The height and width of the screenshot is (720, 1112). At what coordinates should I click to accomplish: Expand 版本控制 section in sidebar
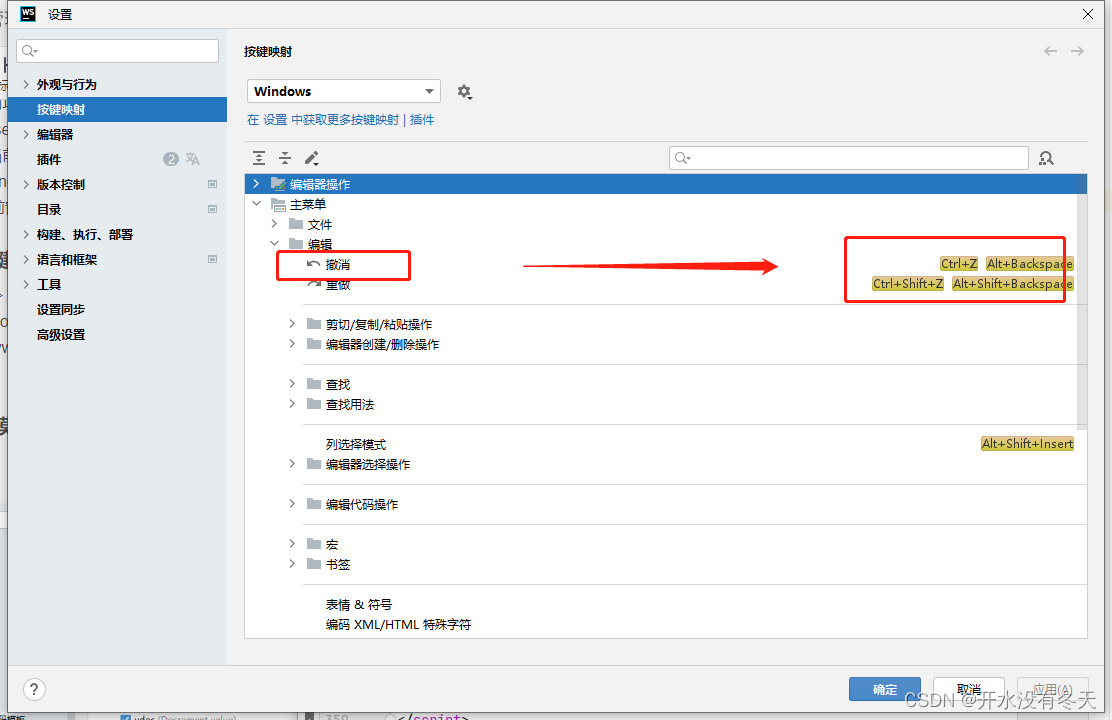pos(26,184)
